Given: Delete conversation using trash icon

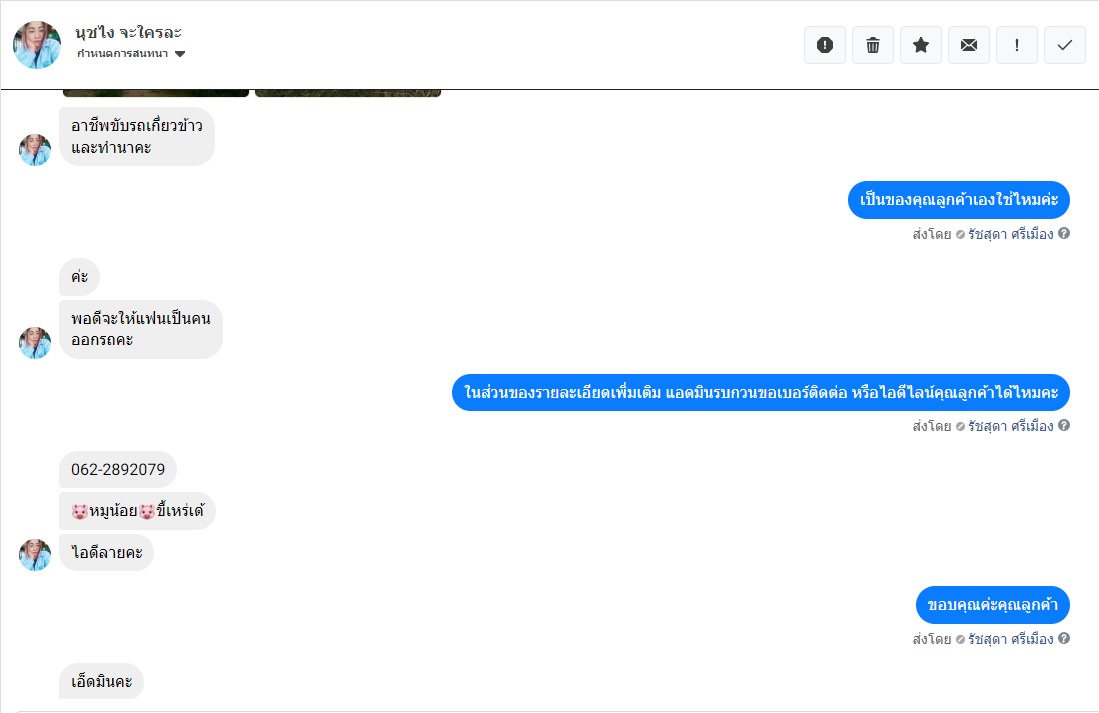Looking at the screenshot, I should pos(873,45).
